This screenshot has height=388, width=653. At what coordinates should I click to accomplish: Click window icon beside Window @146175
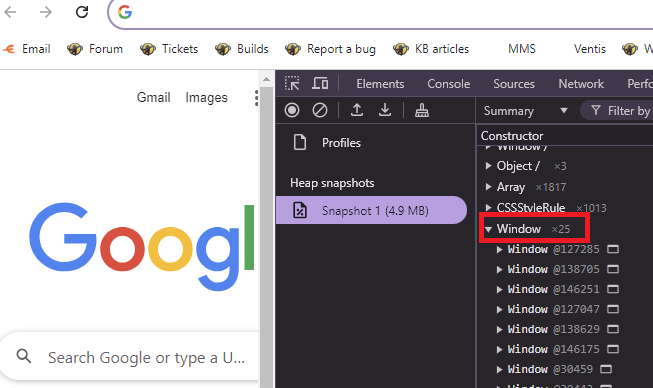click(x=613, y=349)
